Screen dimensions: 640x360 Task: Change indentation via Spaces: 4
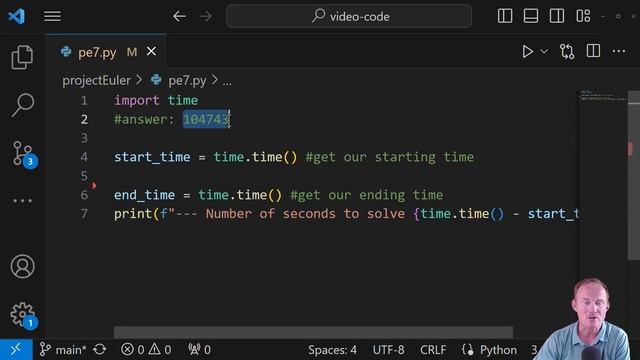click(x=332, y=350)
